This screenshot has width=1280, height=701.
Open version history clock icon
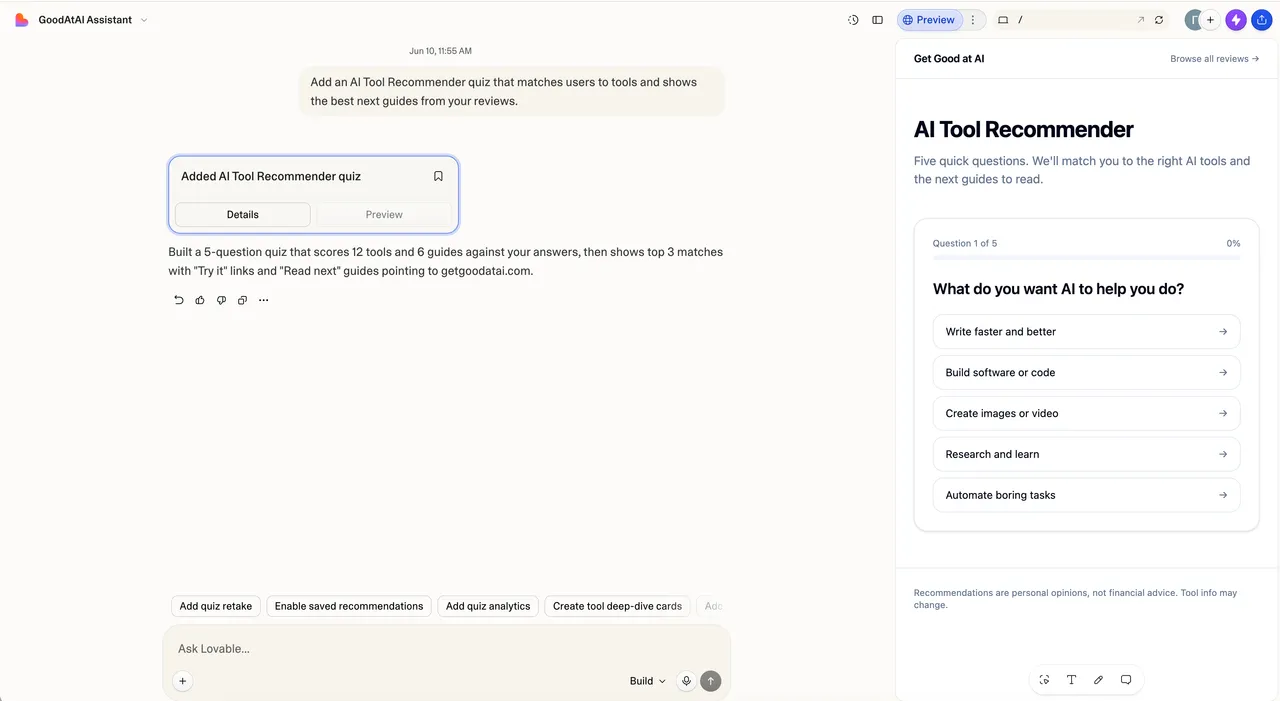(x=853, y=20)
